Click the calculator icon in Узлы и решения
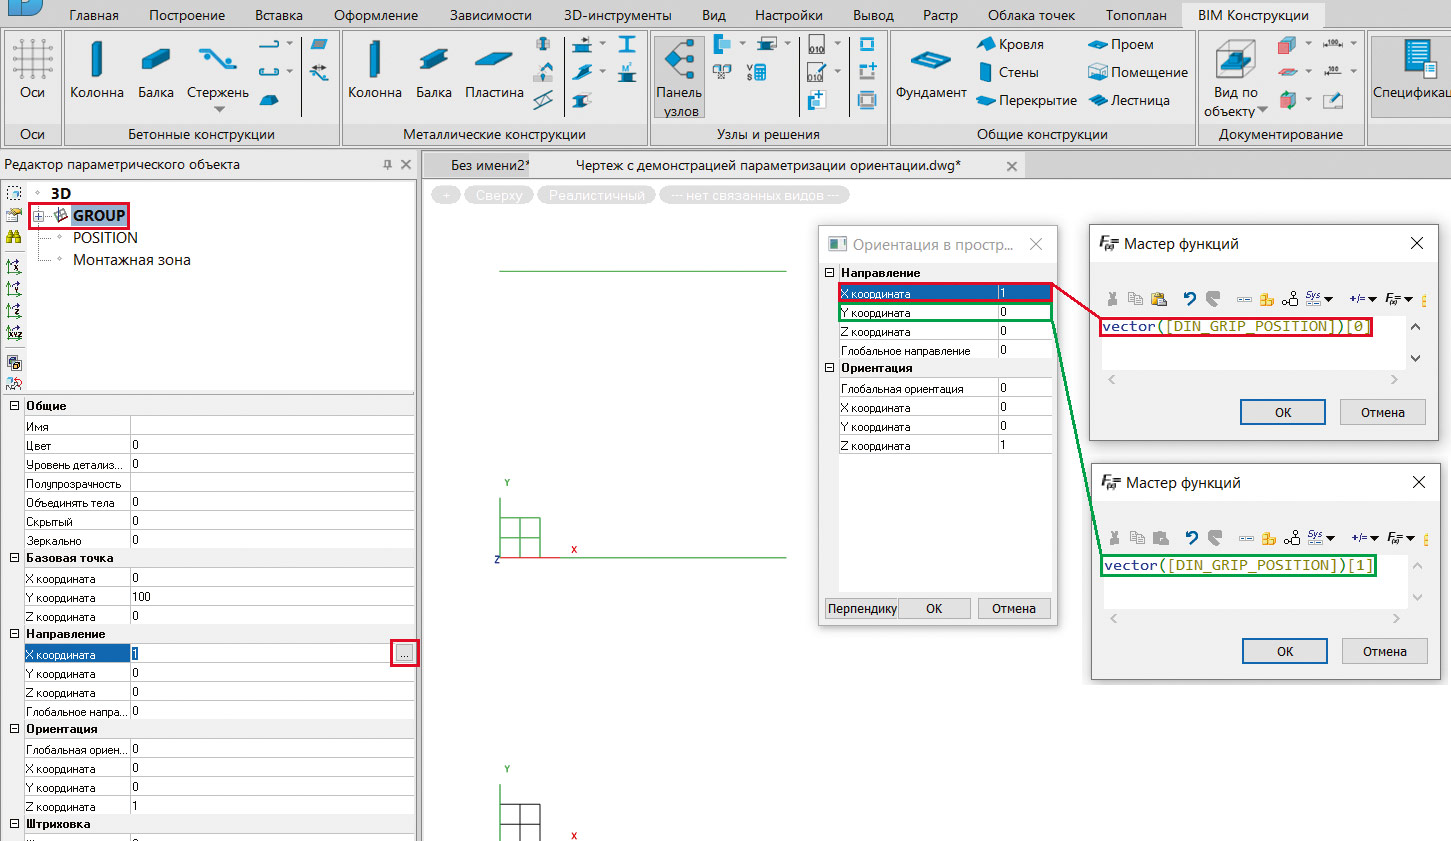The height and width of the screenshot is (841, 1451). (757, 71)
